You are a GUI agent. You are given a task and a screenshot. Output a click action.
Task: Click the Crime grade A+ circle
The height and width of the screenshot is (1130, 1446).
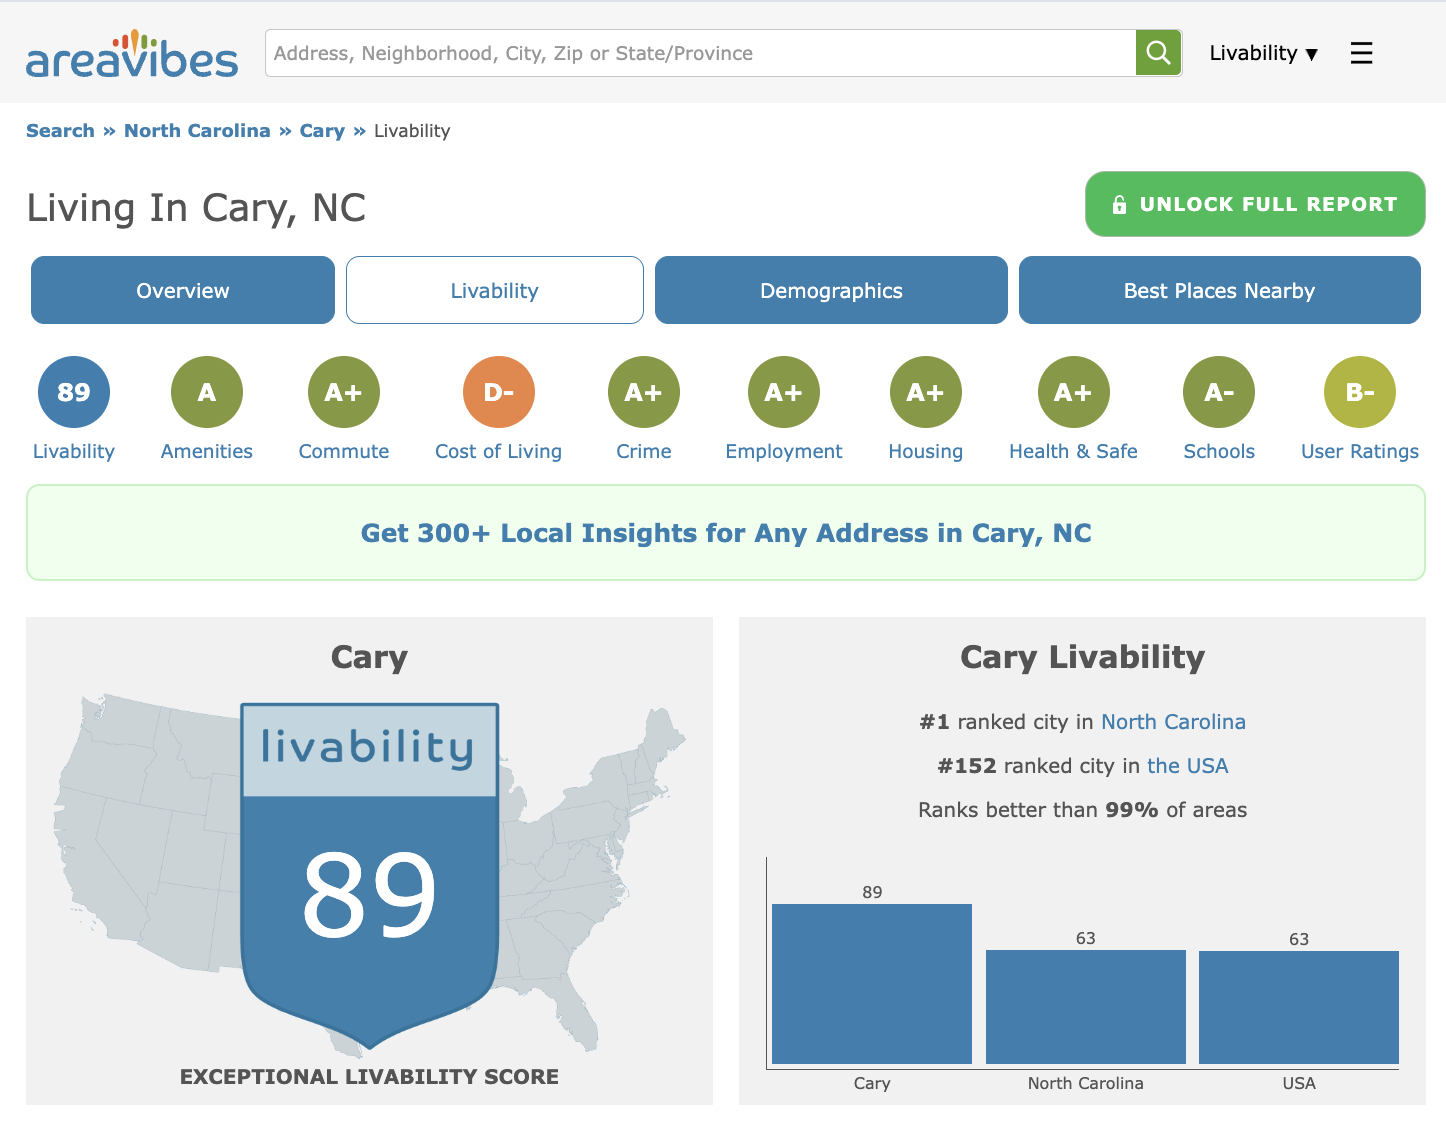[644, 392]
